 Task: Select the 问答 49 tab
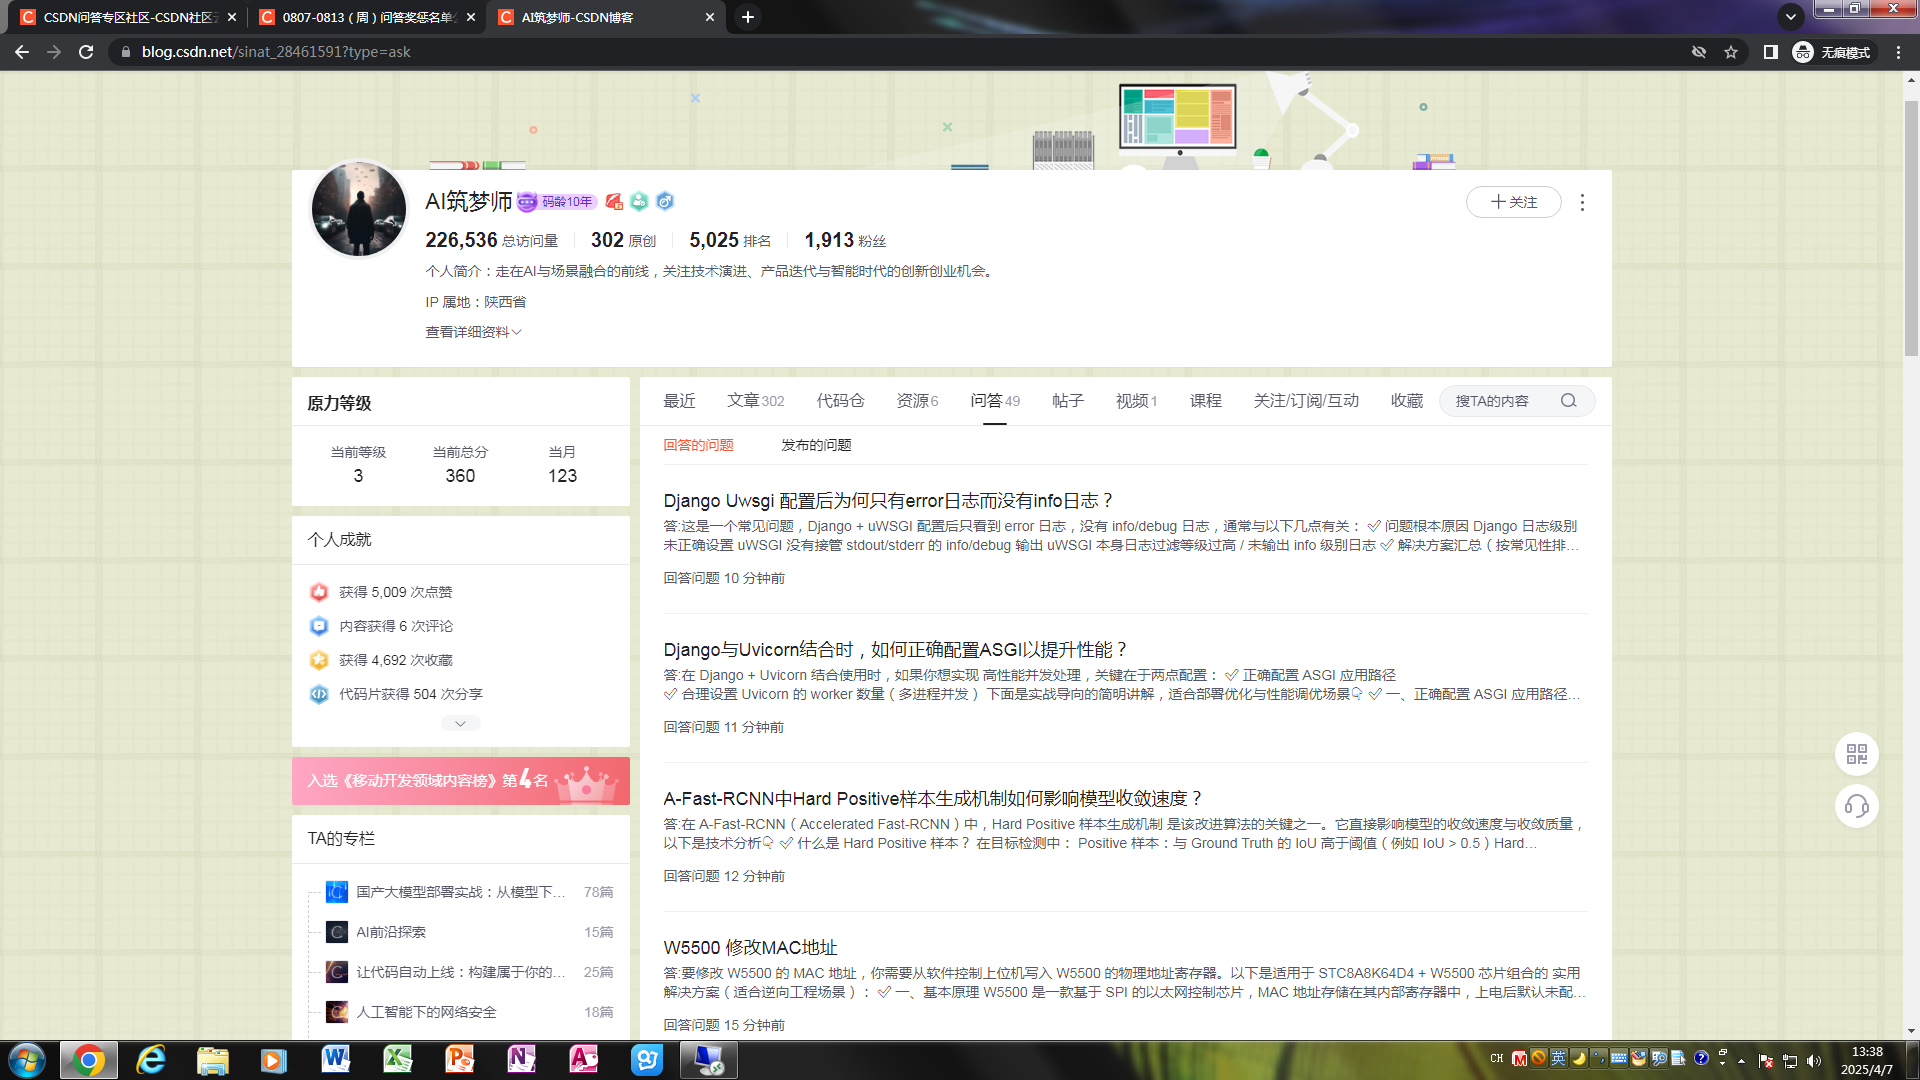pos(995,401)
